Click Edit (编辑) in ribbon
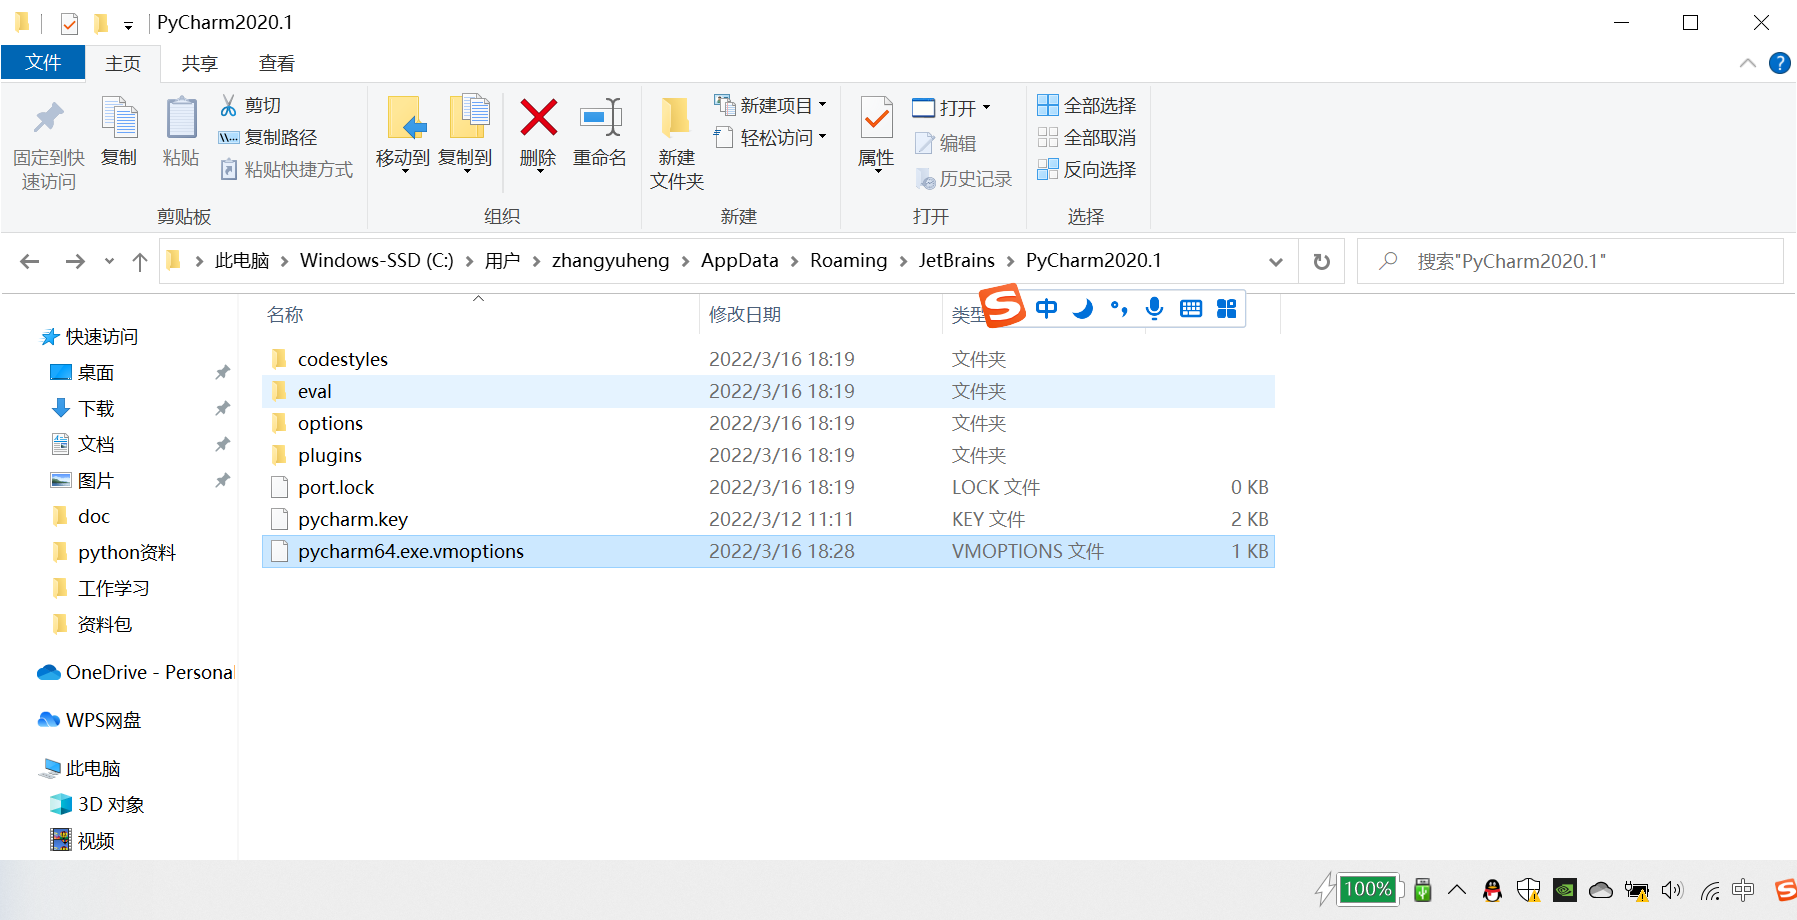Image resolution: width=1797 pixels, height=920 pixels. pyautogui.click(x=946, y=143)
